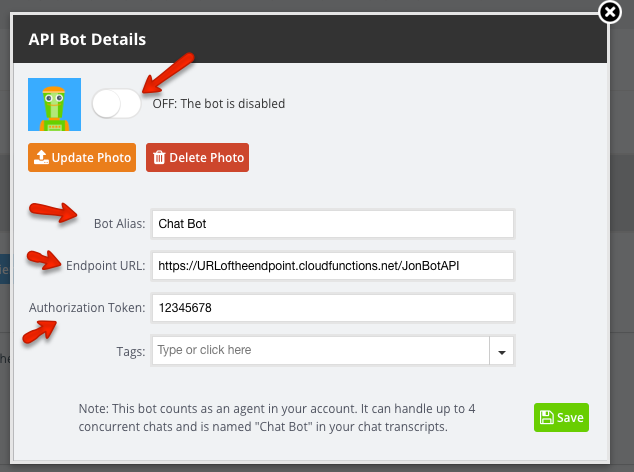Click the Update Photo button

[x=82, y=157]
